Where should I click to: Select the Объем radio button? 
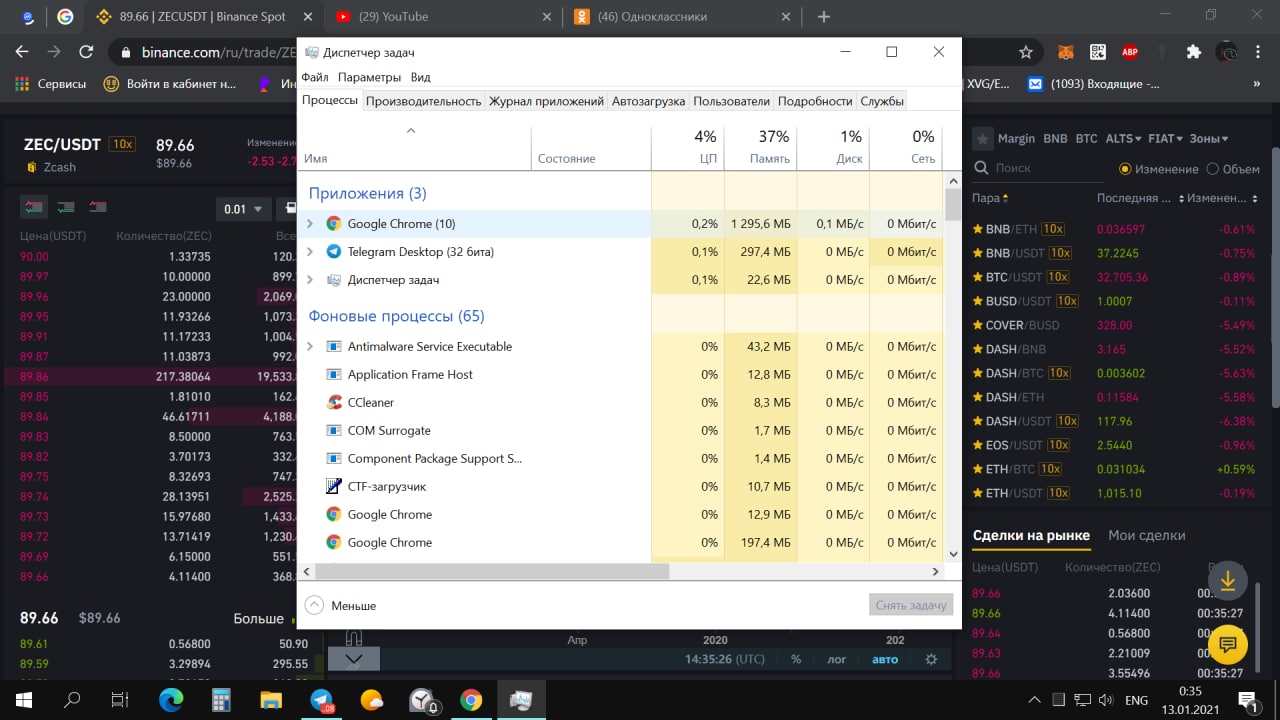[x=1213, y=169]
